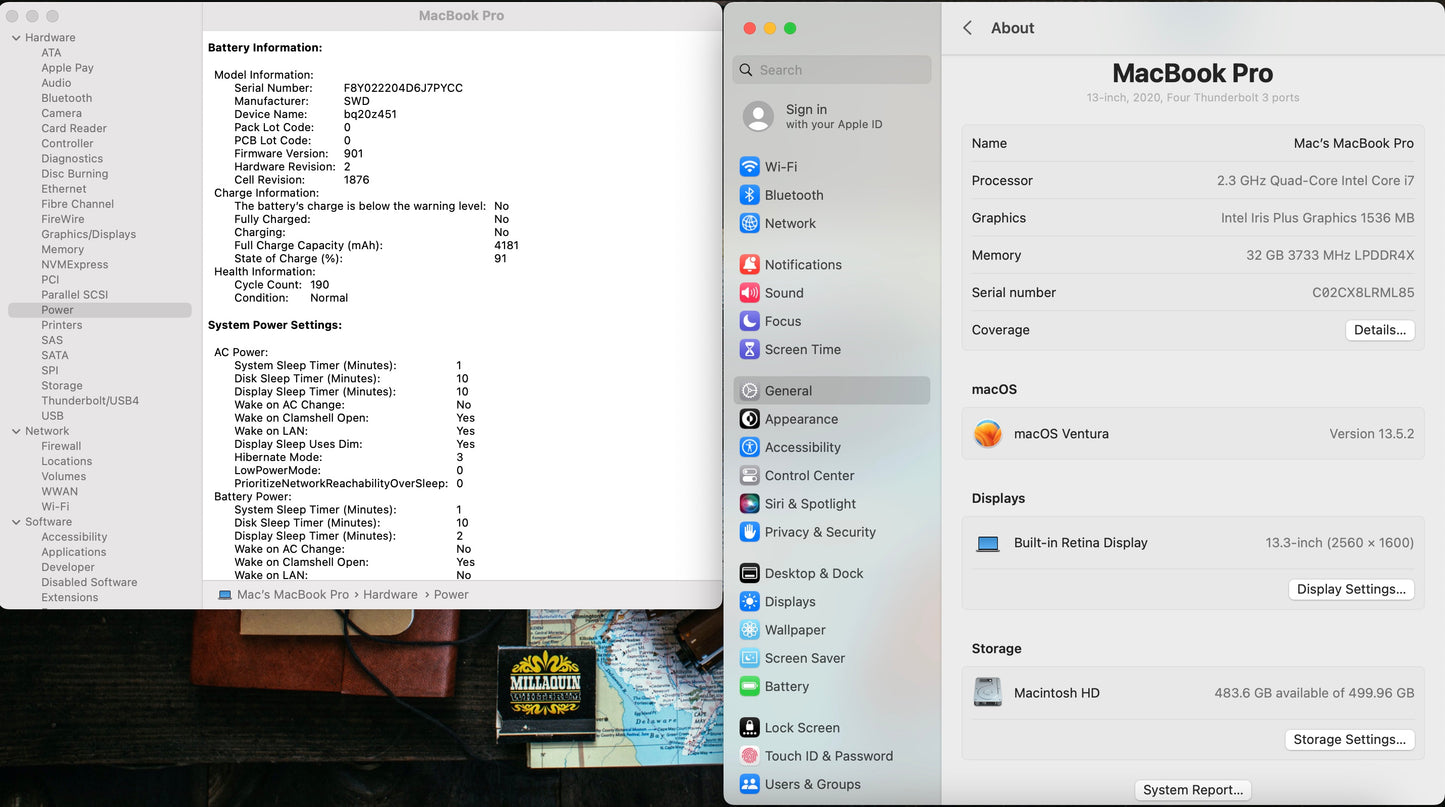The image size is (1445, 807).
Task: Select the Battery icon in sidebar
Action: point(749,687)
